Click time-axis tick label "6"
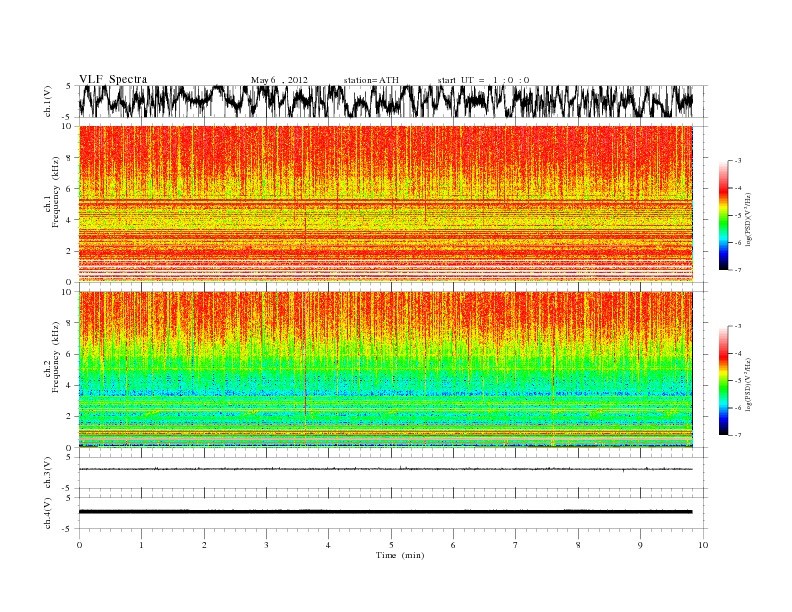The image size is (792, 612). pos(453,545)
